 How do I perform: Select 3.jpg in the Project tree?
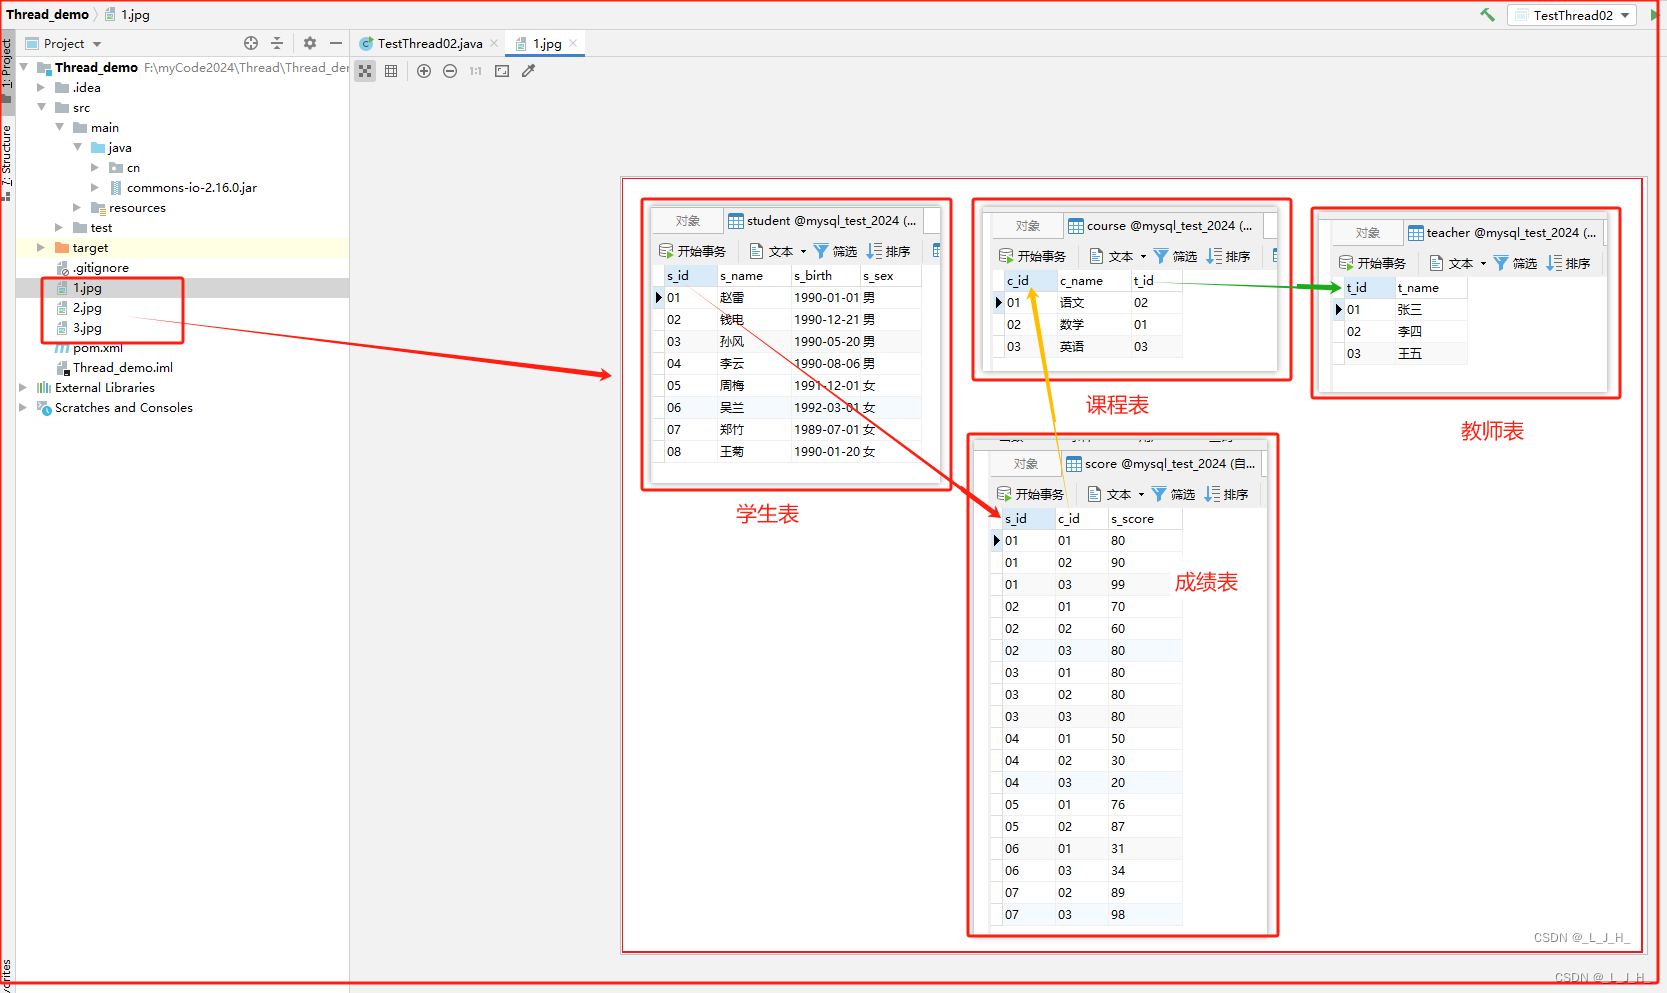(x=87, y=327)
